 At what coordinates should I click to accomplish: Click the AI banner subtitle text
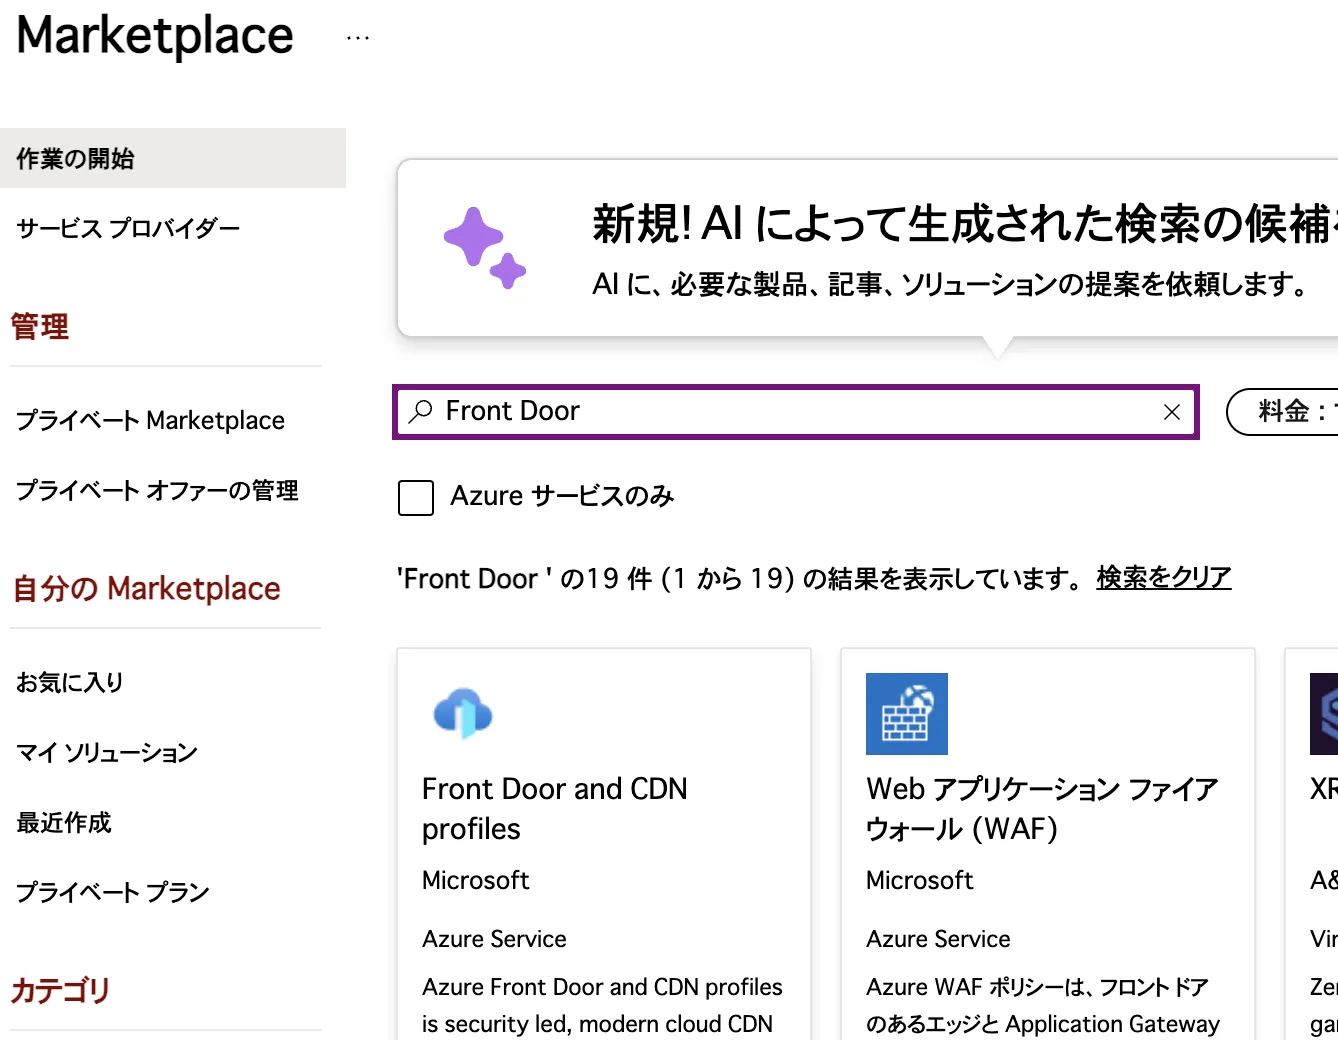951,285
